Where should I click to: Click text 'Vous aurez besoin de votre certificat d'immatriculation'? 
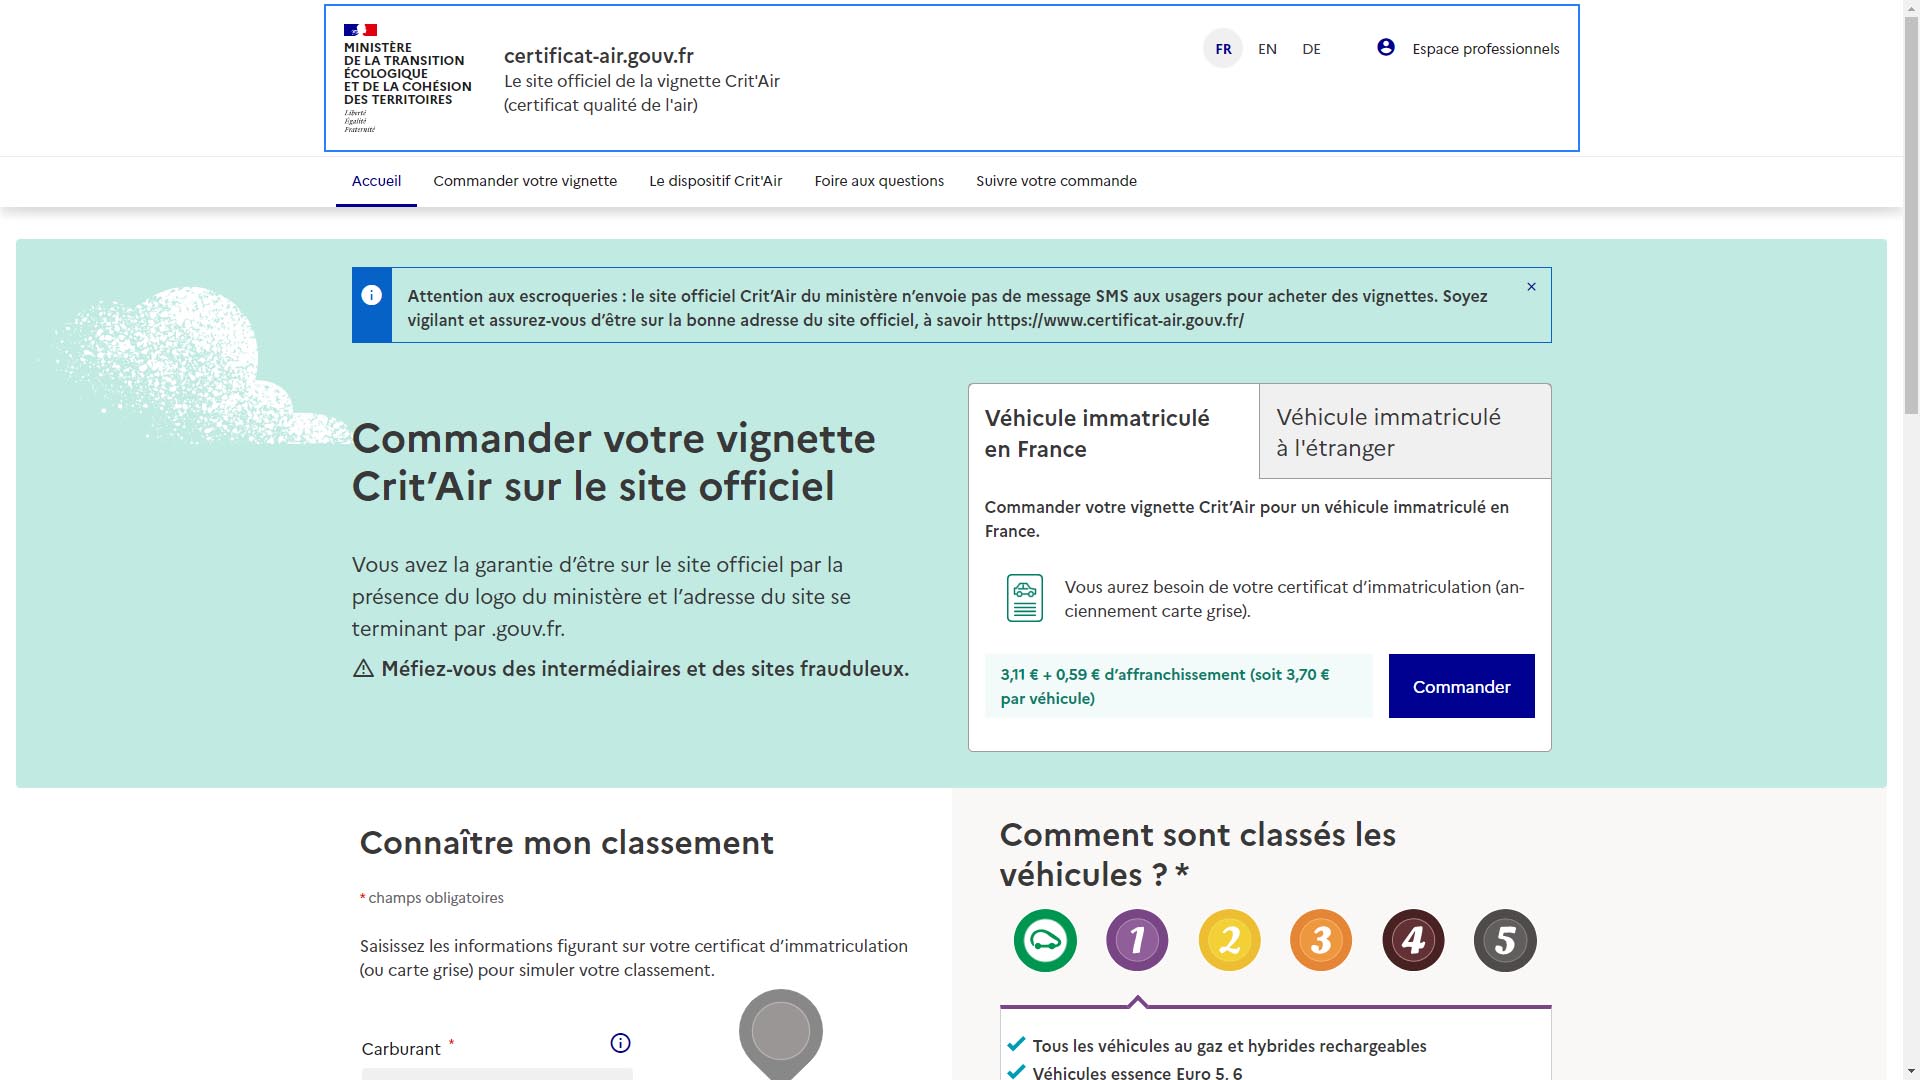coord(1294,598)
